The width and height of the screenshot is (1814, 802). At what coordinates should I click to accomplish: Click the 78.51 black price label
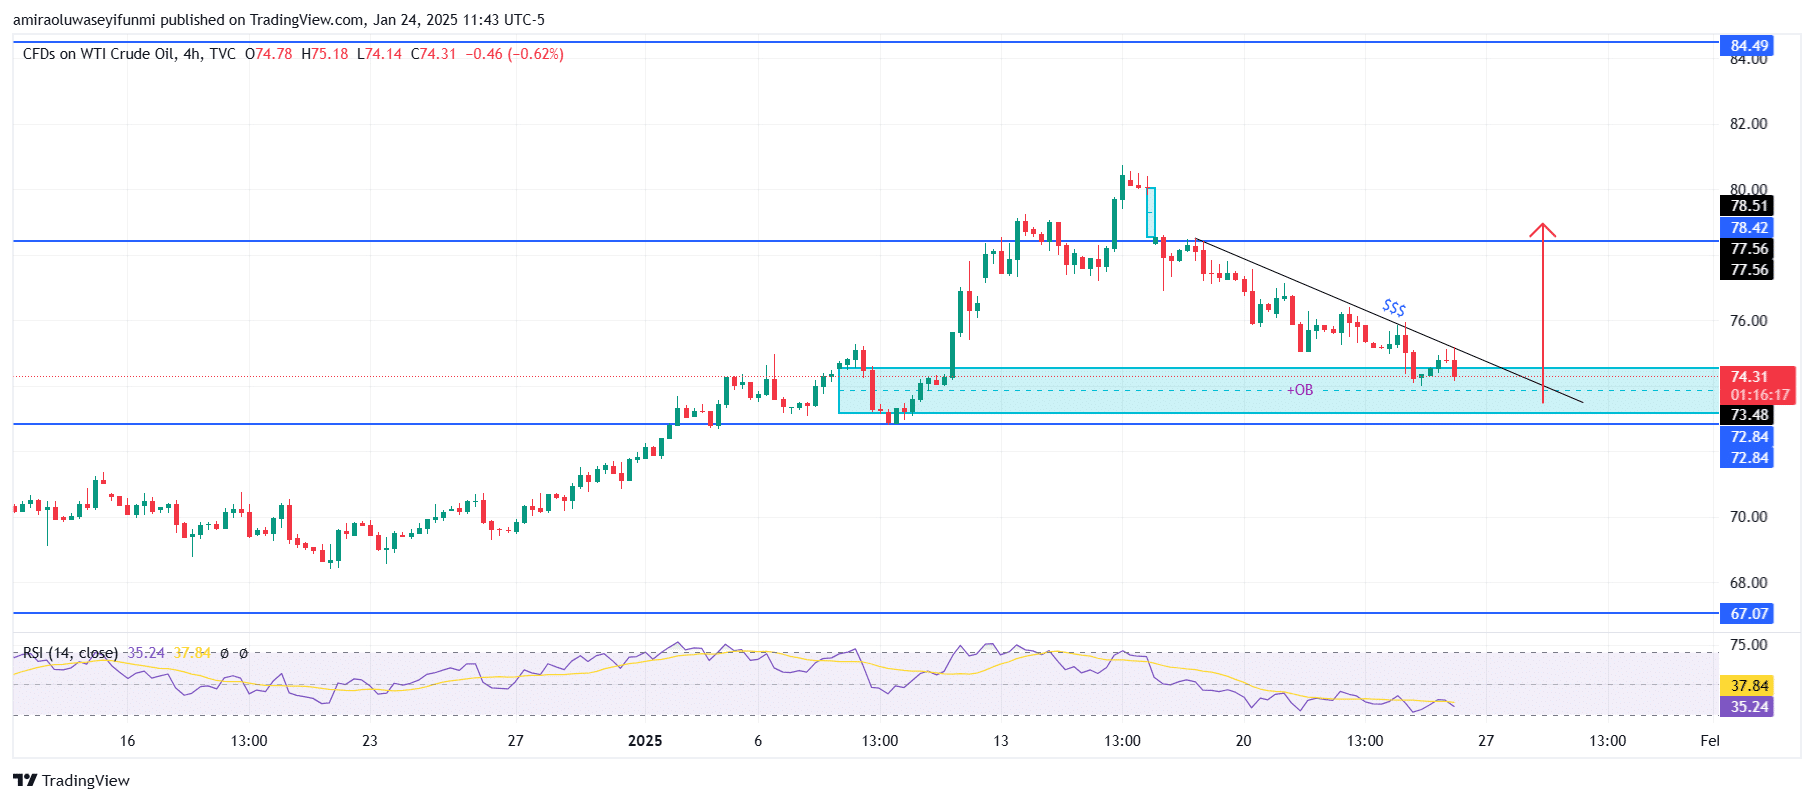click(x=1748, y=206)
